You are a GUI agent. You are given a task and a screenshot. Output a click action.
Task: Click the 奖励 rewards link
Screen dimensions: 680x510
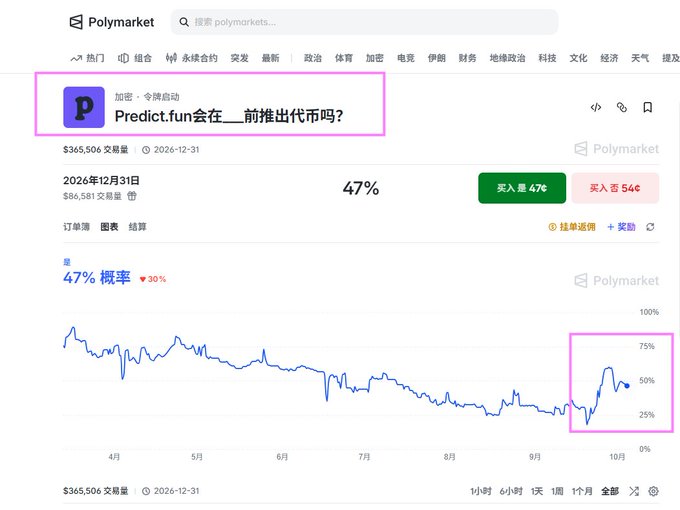click(621, 227)
